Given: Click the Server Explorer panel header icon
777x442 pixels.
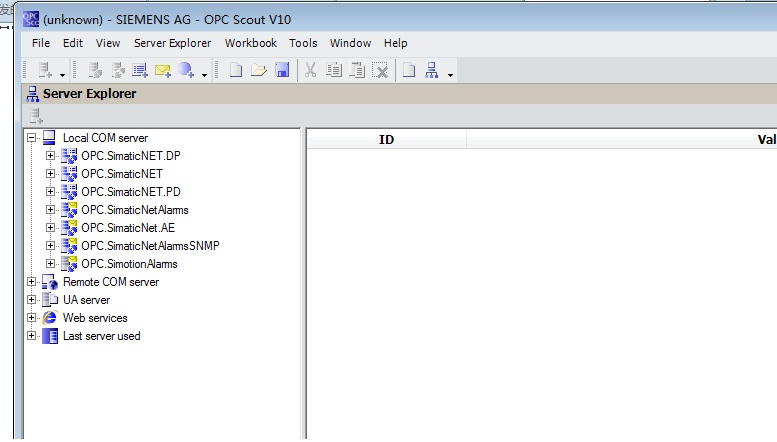Looking at the screenshot, I should [33, 94].
